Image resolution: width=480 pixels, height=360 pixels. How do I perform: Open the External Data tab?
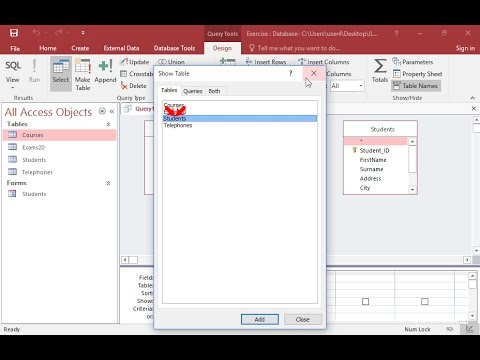(121, 48)
